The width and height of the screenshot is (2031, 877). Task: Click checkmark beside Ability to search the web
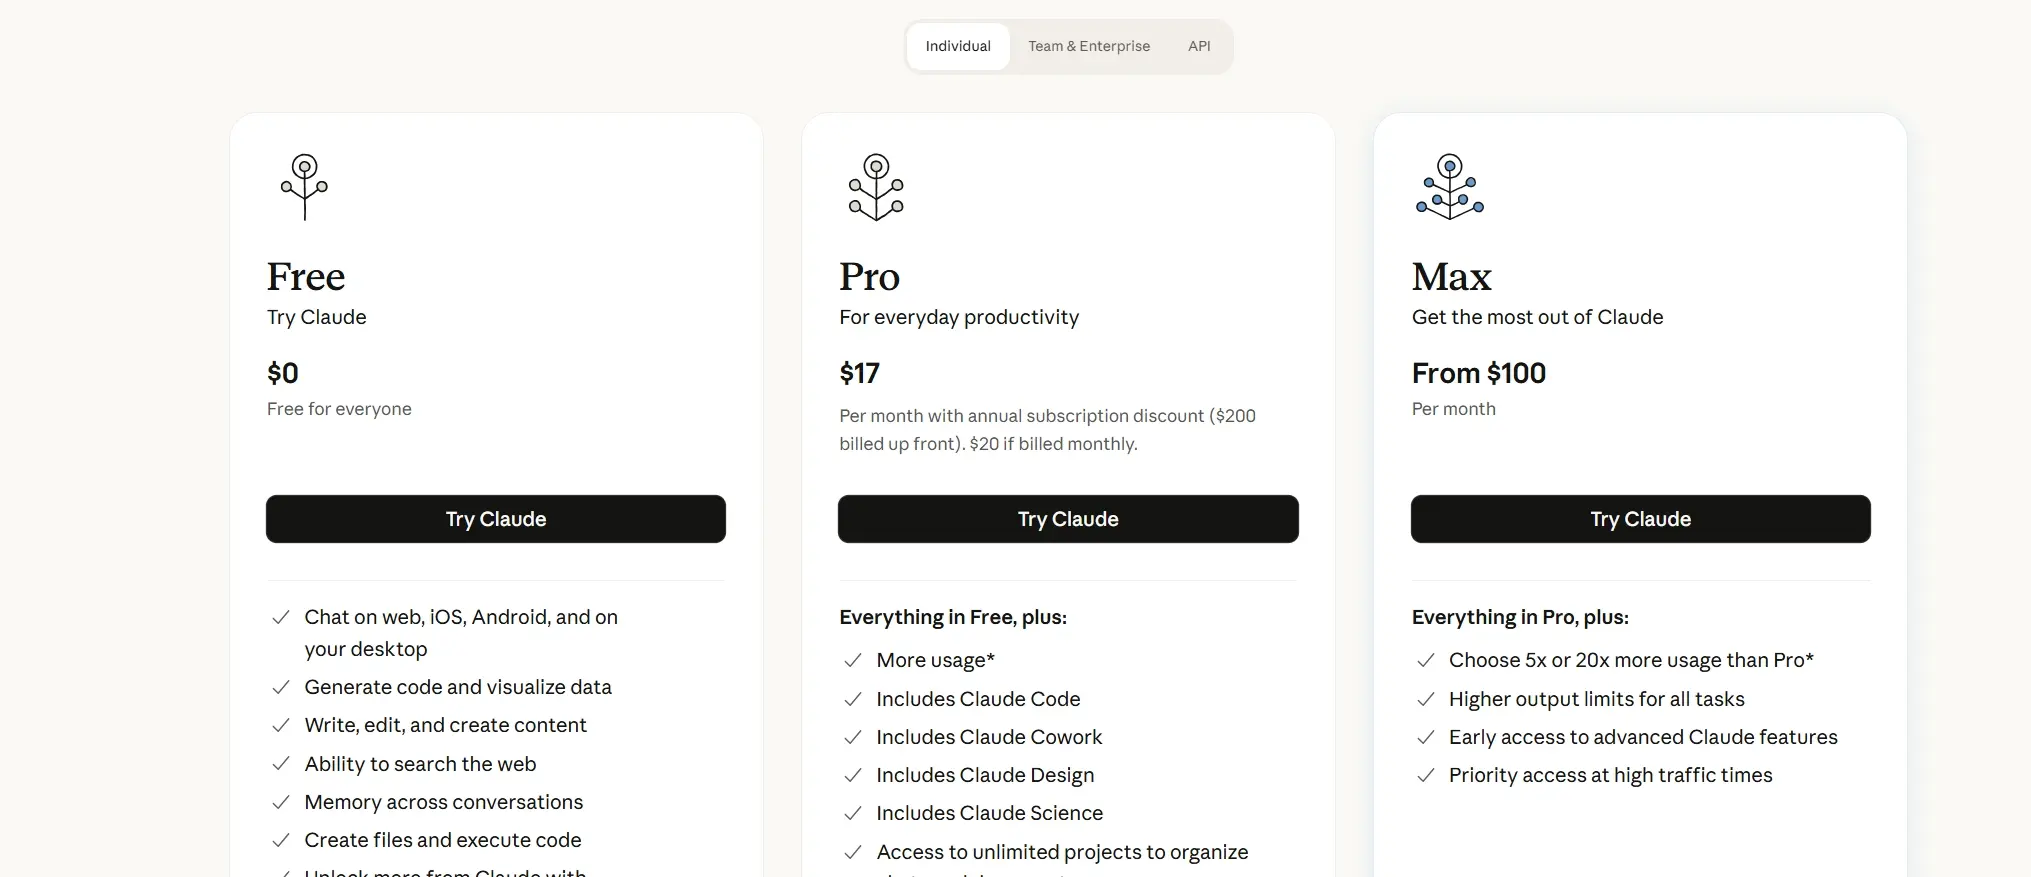[x=281, y=764]
